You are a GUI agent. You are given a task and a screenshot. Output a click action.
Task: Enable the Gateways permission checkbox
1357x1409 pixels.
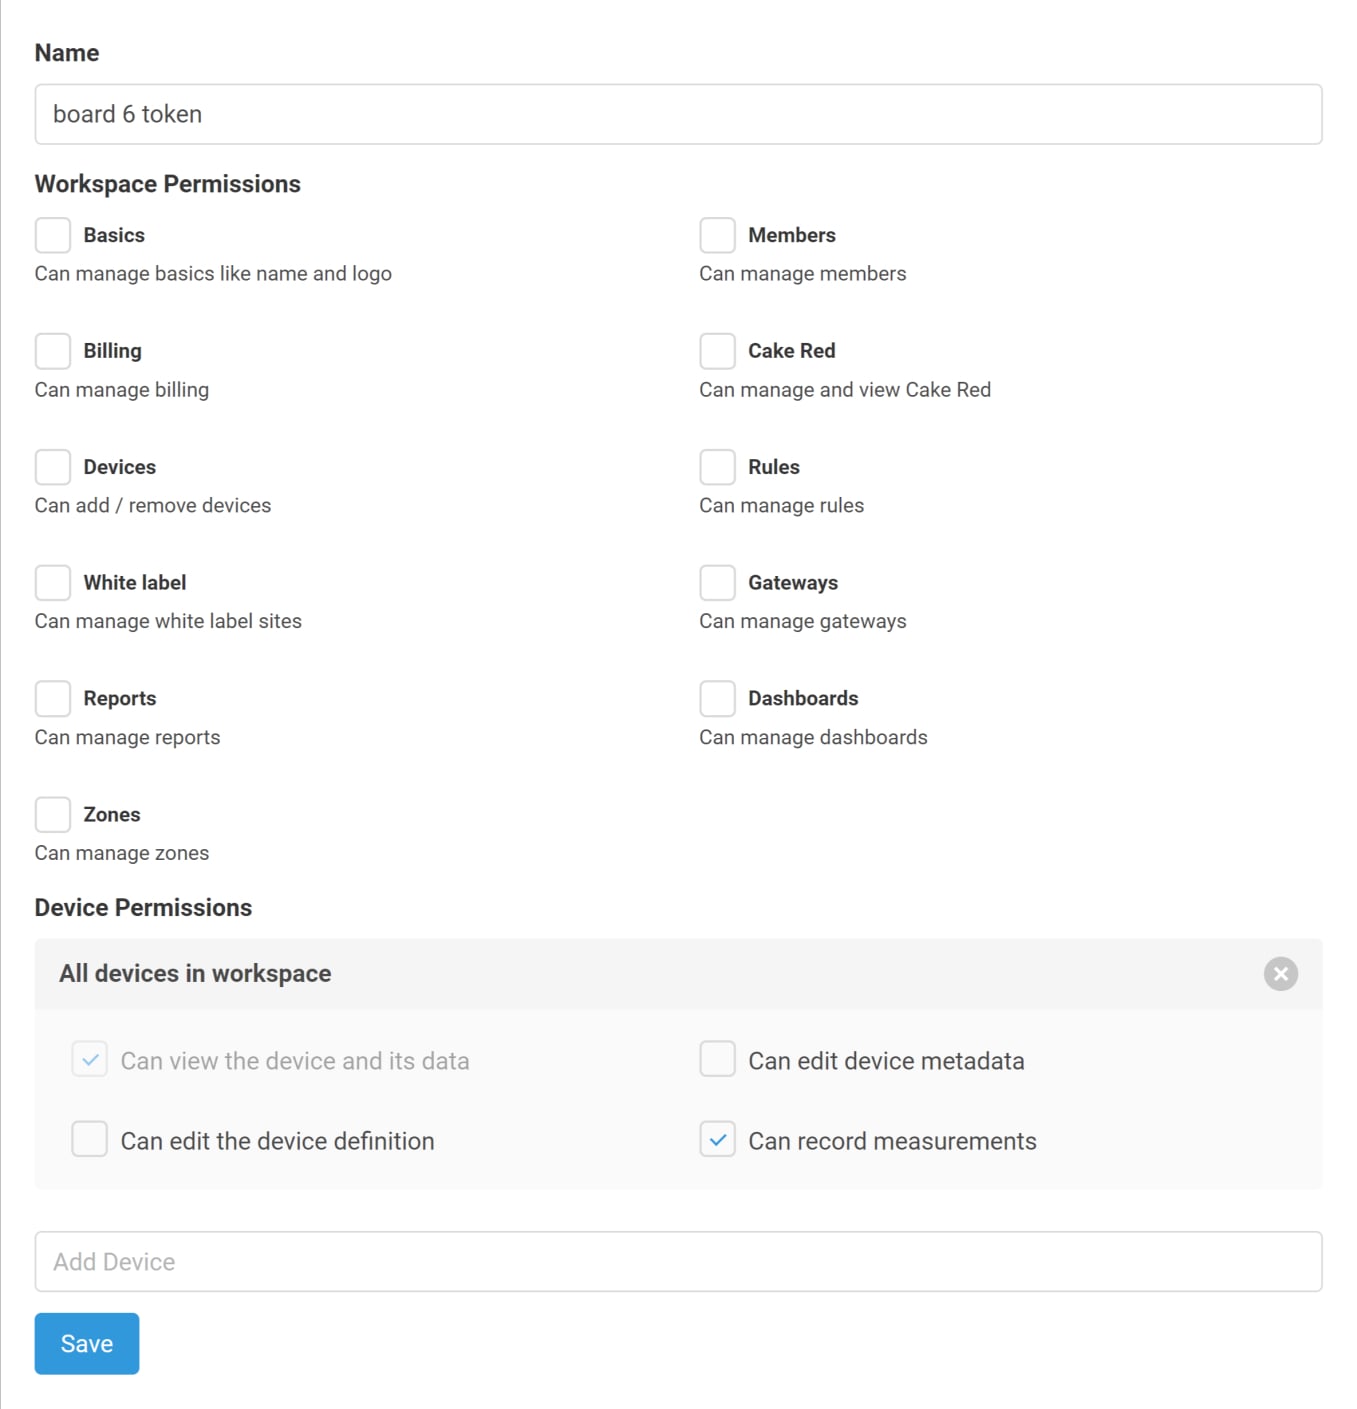click(717, 582)
